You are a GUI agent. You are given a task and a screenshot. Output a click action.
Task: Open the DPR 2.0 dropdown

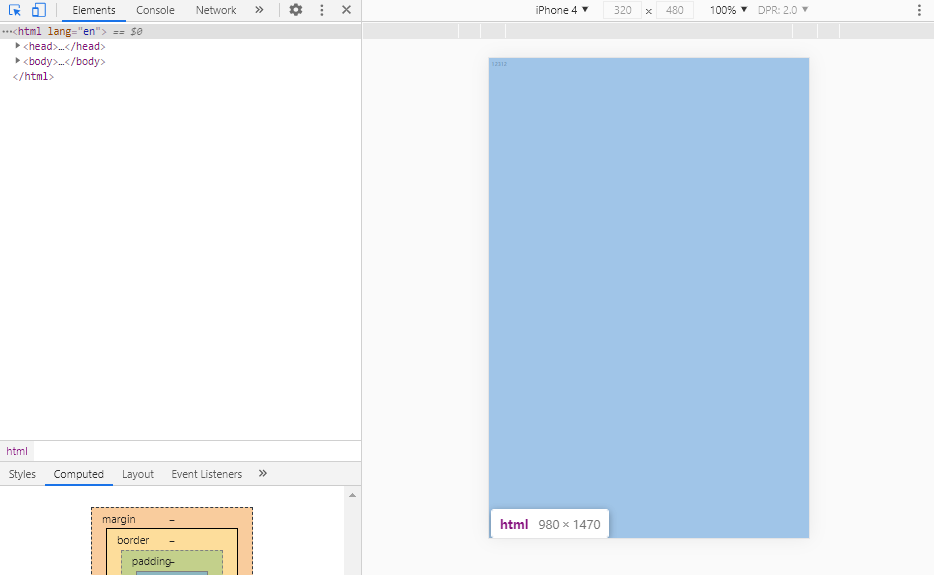click(x=783, y=10)
